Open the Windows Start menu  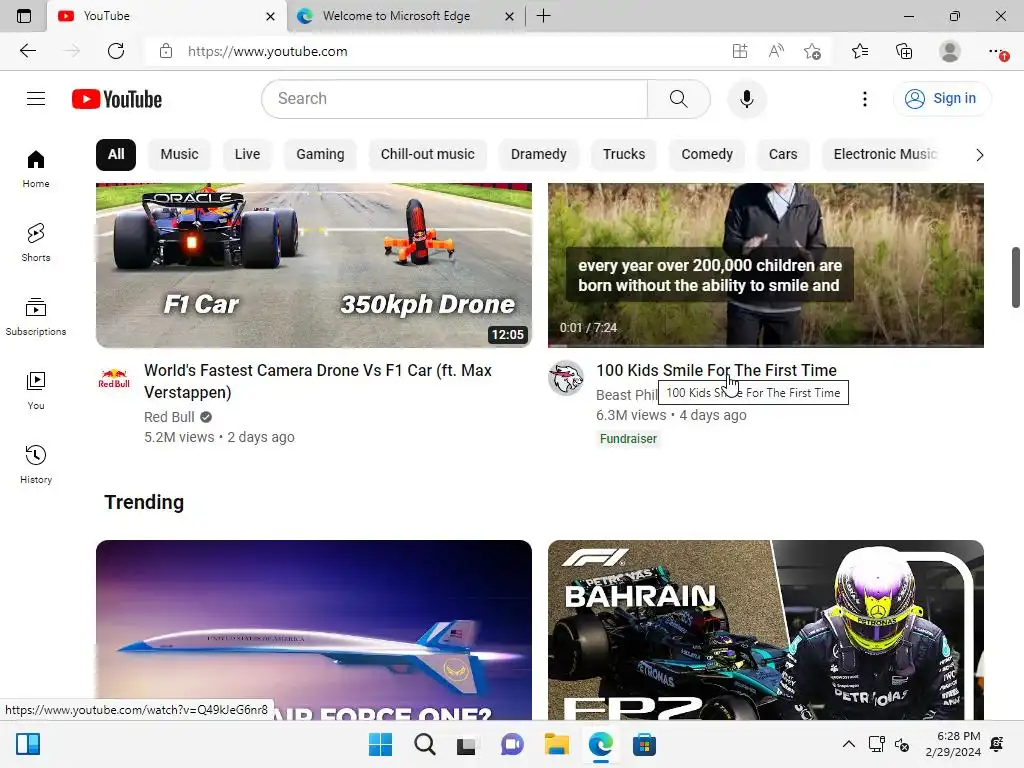coord(380,744)
